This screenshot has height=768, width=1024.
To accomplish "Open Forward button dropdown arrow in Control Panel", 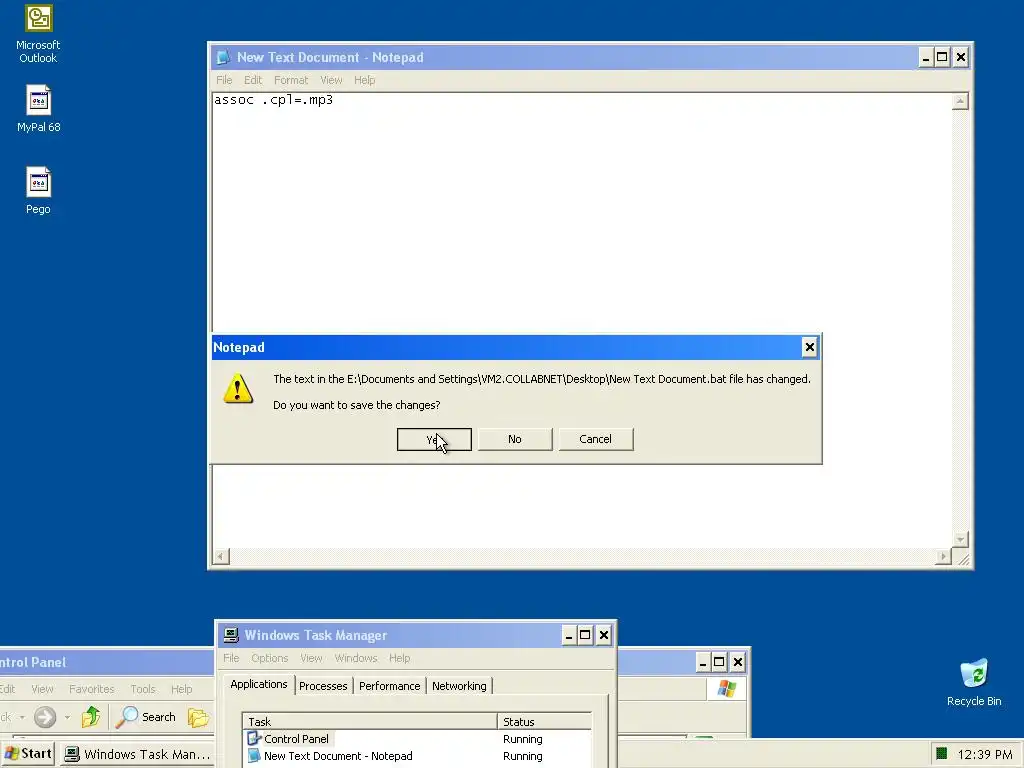I will tap(67, 717).
